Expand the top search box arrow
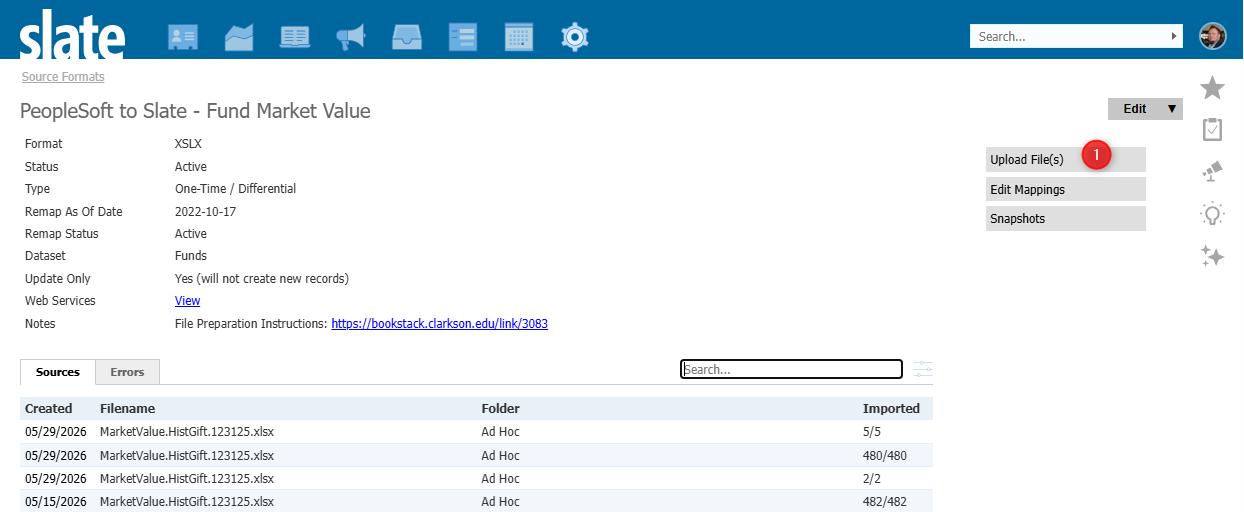This screenshot has height=512, width=1244. [1174, 36]
